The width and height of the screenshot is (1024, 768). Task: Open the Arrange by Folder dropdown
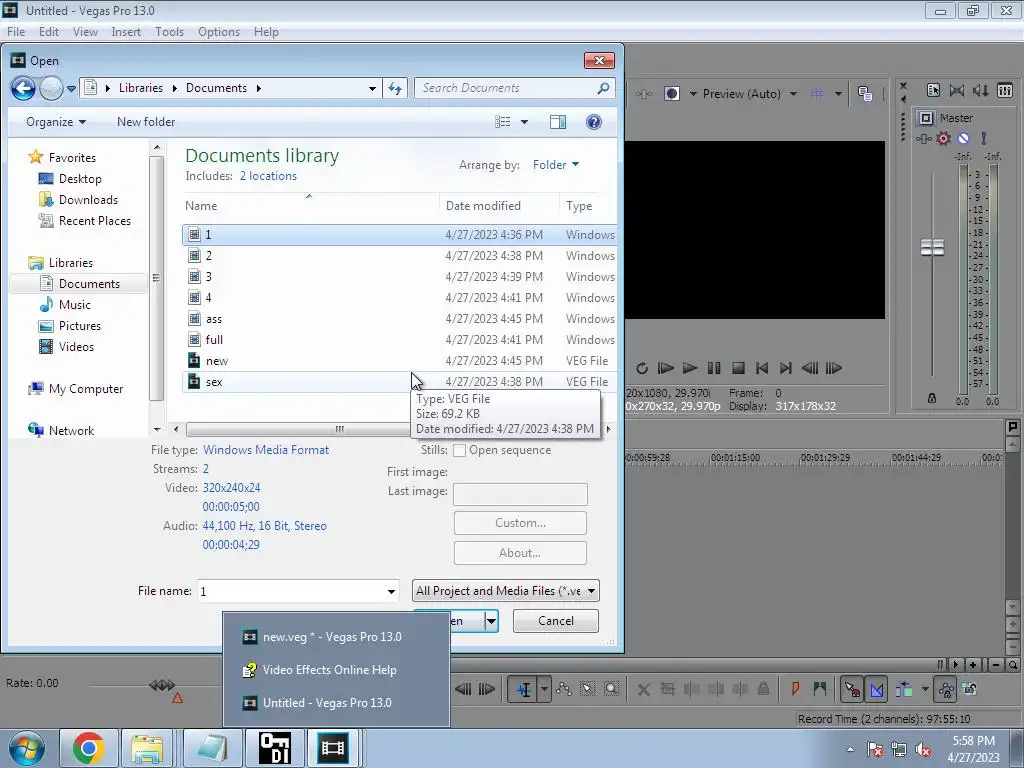pos(556,165)
